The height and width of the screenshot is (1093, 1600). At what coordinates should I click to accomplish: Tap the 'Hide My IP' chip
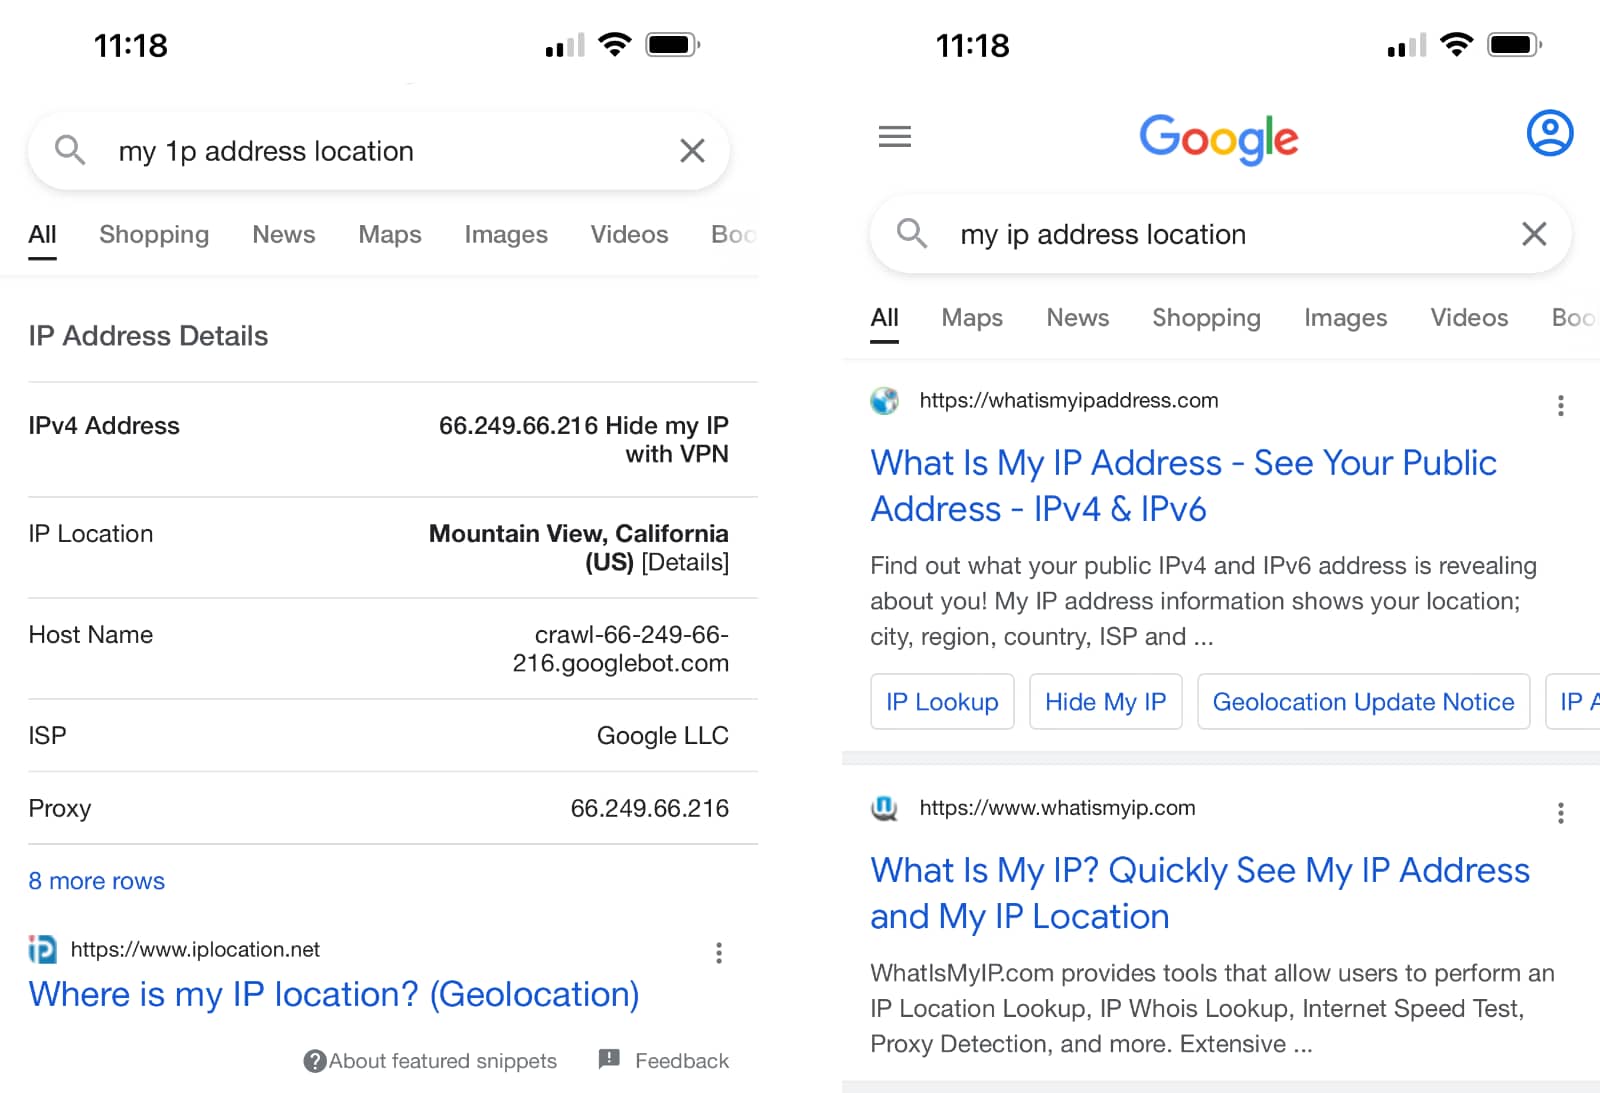[1105, 702]
